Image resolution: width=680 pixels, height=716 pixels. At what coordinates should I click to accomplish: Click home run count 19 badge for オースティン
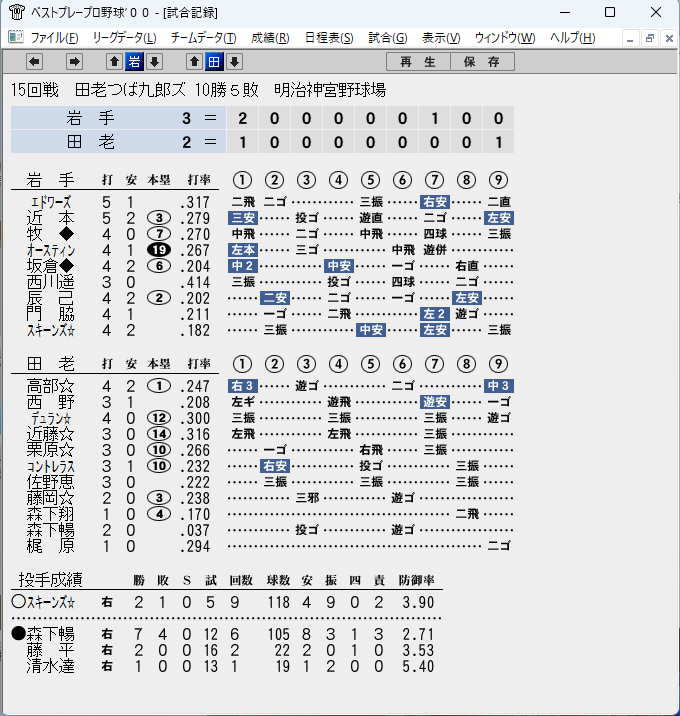click(x=159, y=250)
